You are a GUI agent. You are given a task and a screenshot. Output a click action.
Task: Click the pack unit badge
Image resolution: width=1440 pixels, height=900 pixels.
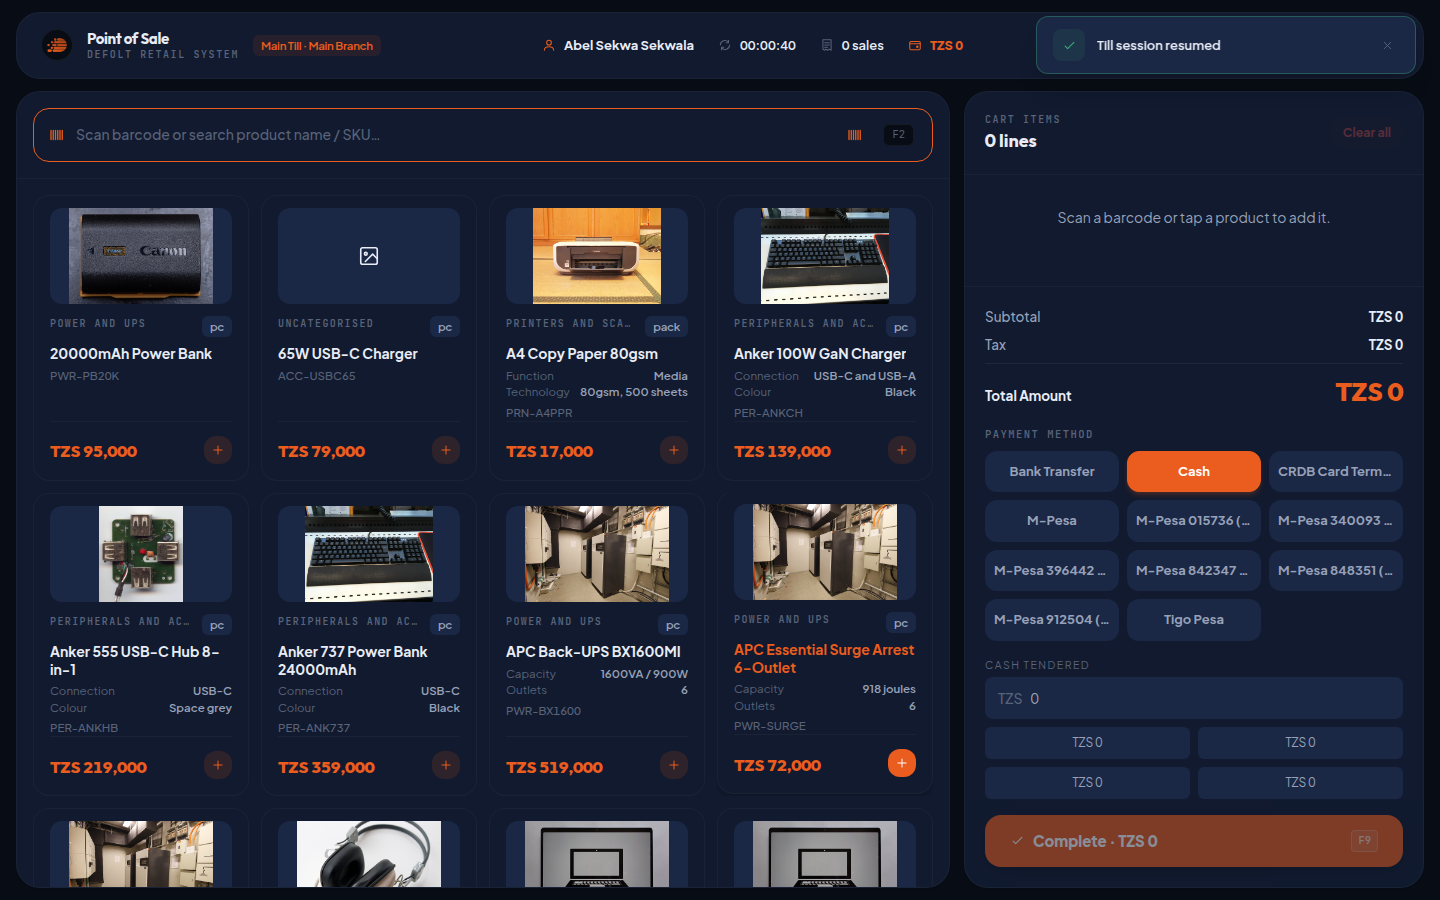667,327
